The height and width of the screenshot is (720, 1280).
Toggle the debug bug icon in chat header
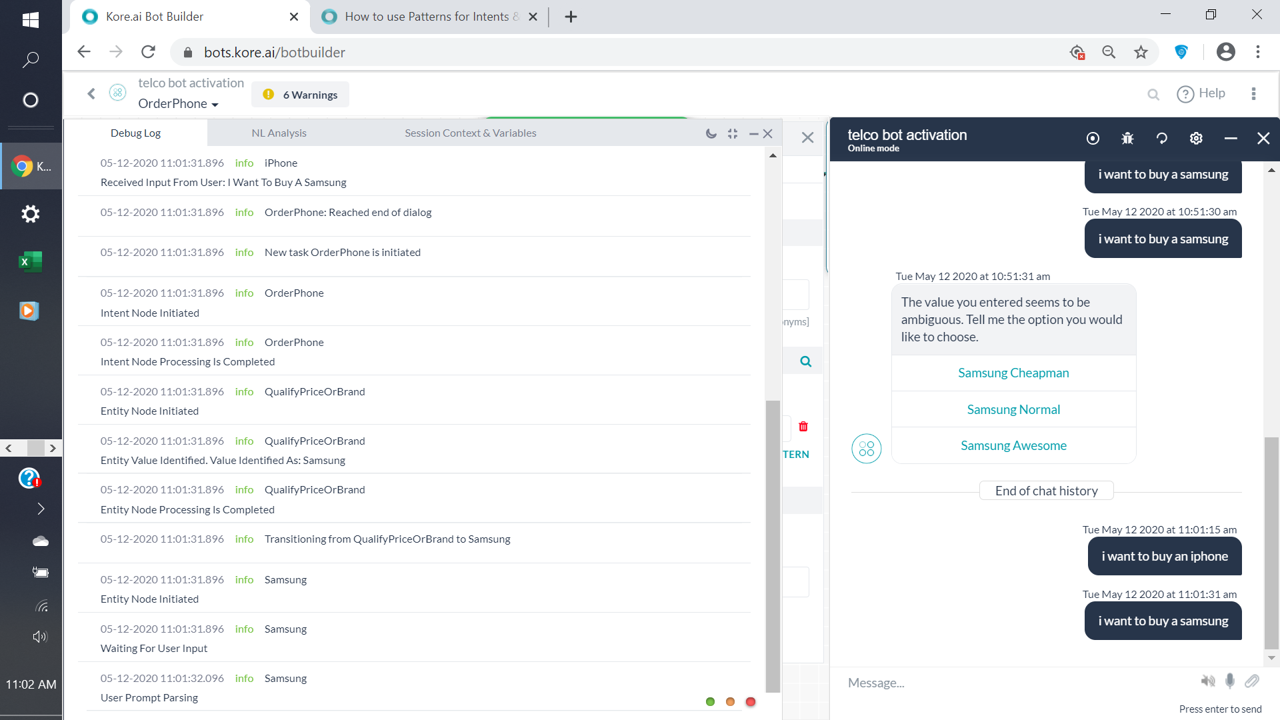click(1127, 138)
